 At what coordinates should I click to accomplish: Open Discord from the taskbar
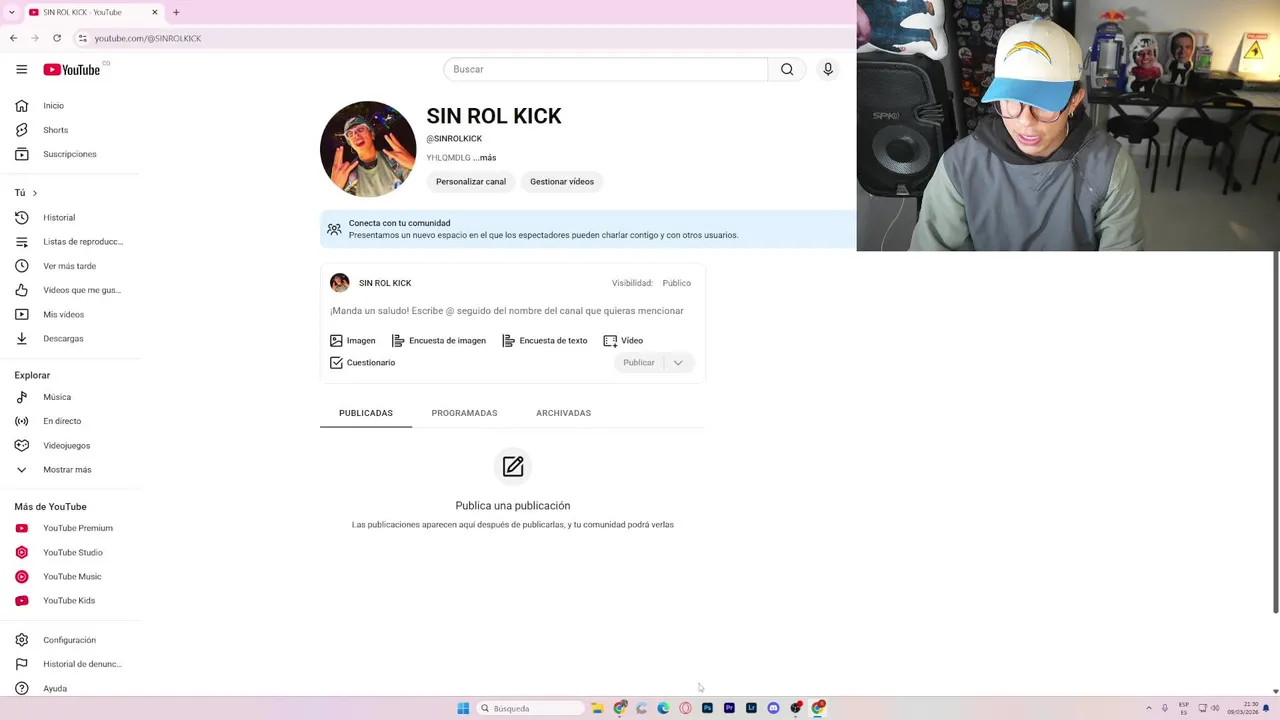[x=773, y=708]
